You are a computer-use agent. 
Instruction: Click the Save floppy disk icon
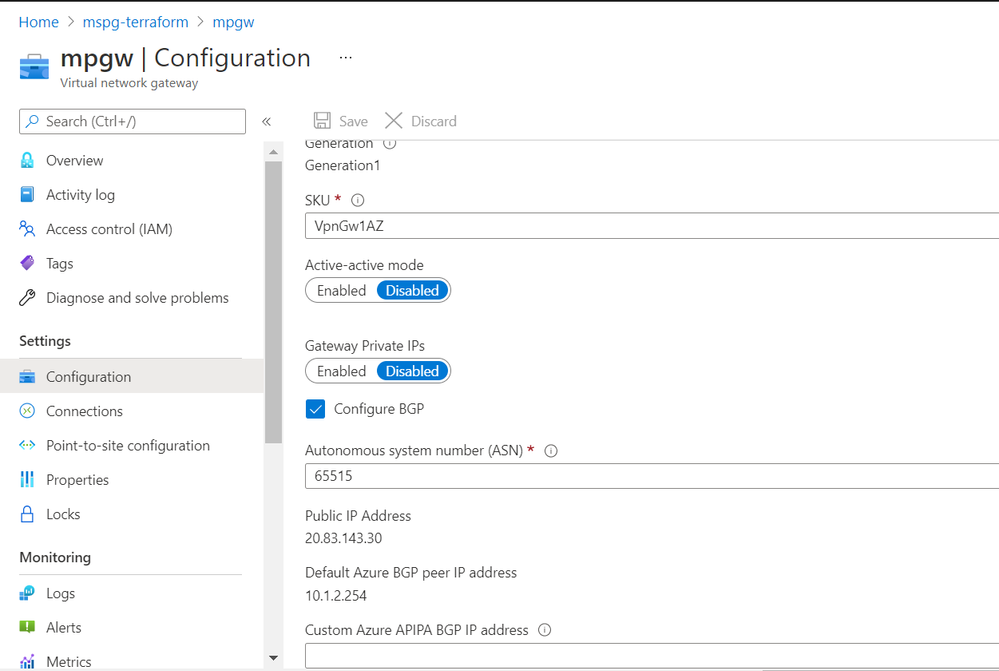click(322, 121)
